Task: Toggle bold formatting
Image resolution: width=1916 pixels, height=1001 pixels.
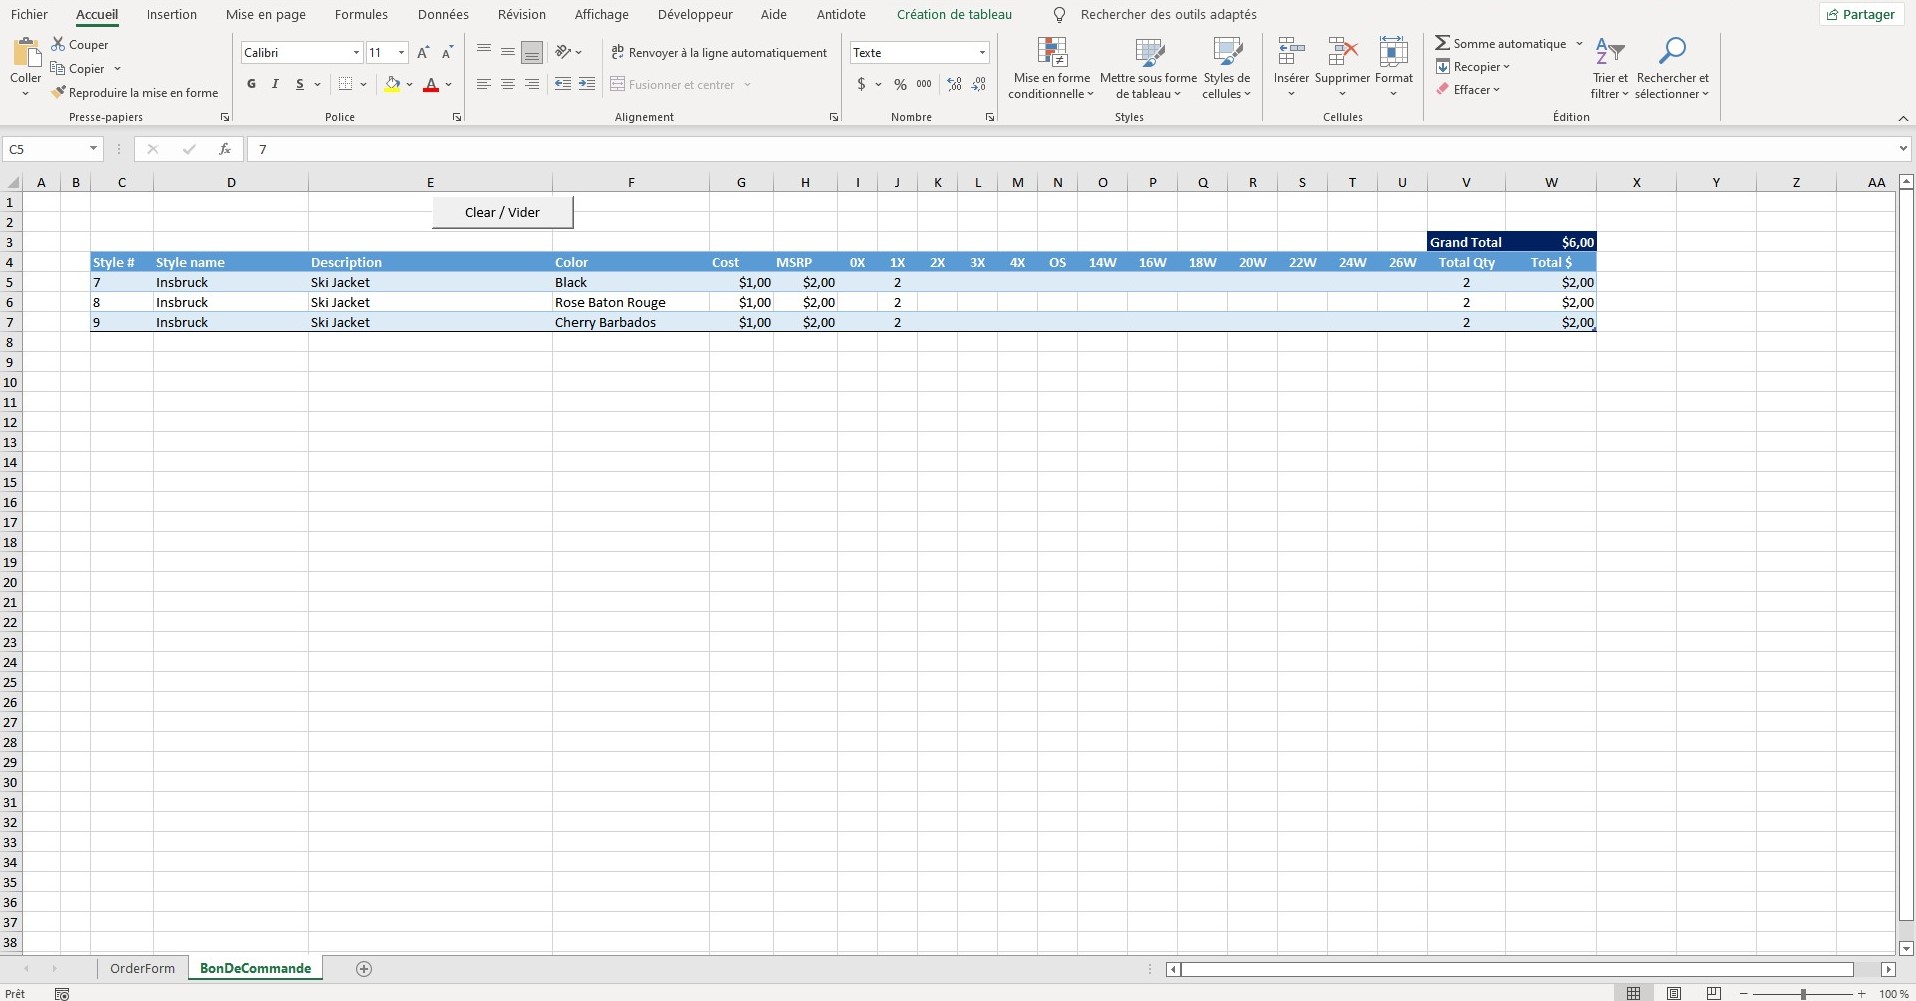Action: click(x=251, y=84)
